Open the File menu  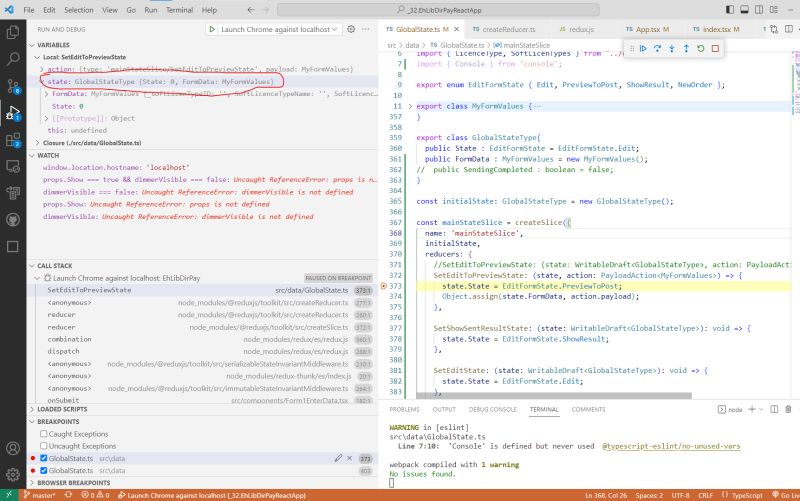click(29, 10)
